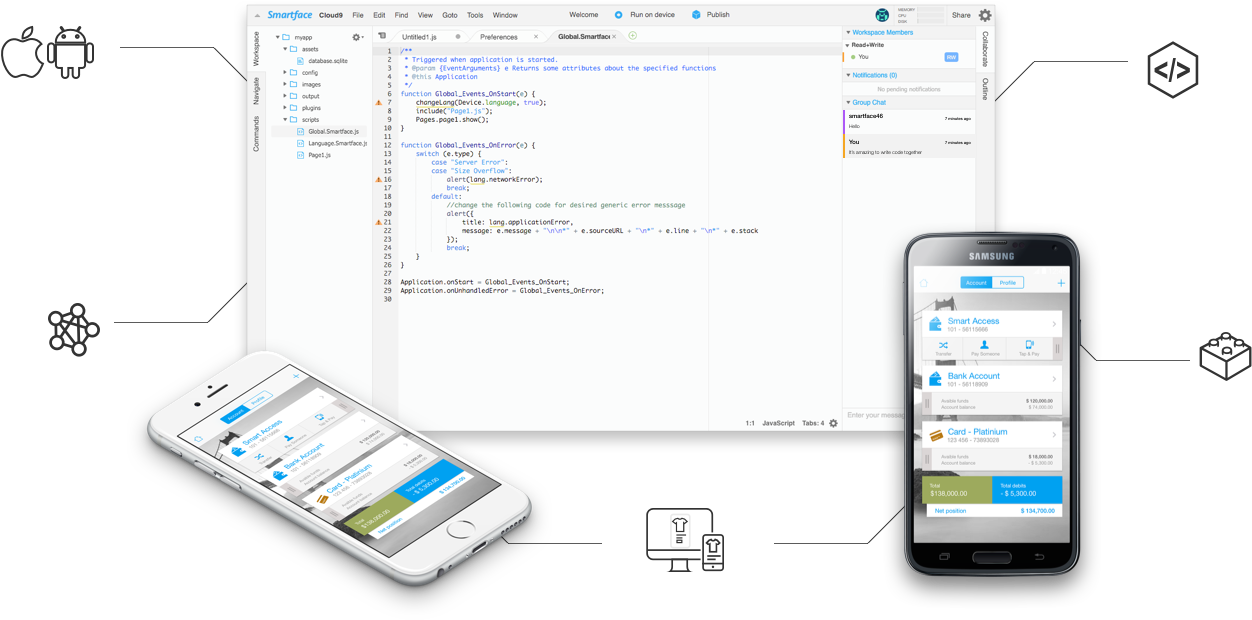1252x620 pixels.
Task: Open the Goto menu
Action: [x=450, y=15]
